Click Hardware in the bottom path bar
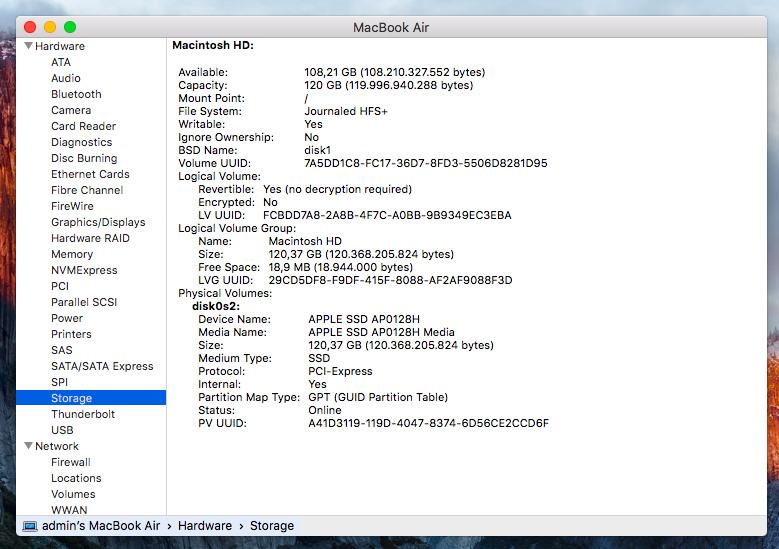The image size is (779, 549). coord(205,526)
